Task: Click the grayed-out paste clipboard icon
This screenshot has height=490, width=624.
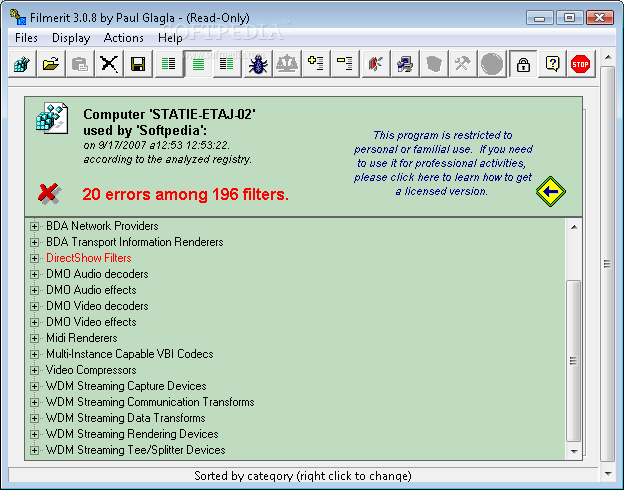Action: [x=80, y=64]
